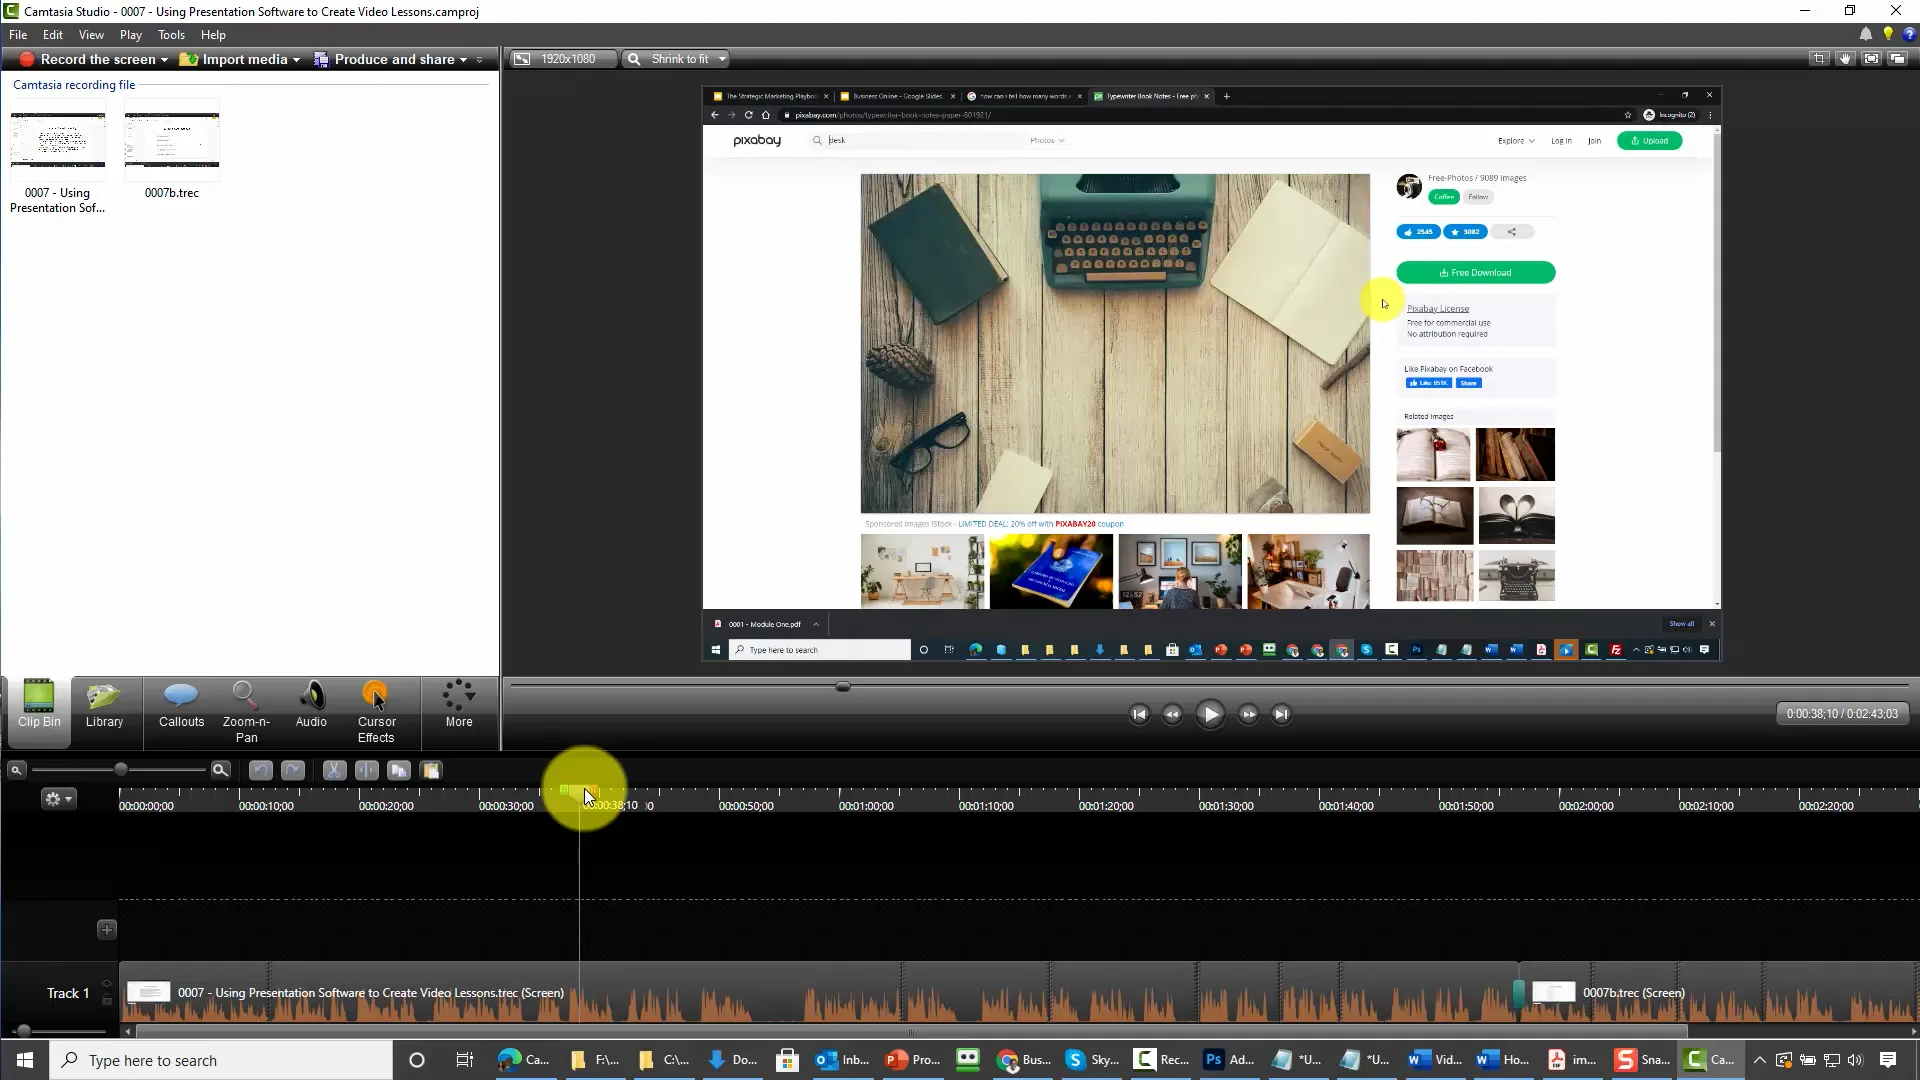Image resolution: width=1920 pixels, height=1080 pixels.
Task: Toggle the Track 1 lock icon
Action: coord(107,999)
